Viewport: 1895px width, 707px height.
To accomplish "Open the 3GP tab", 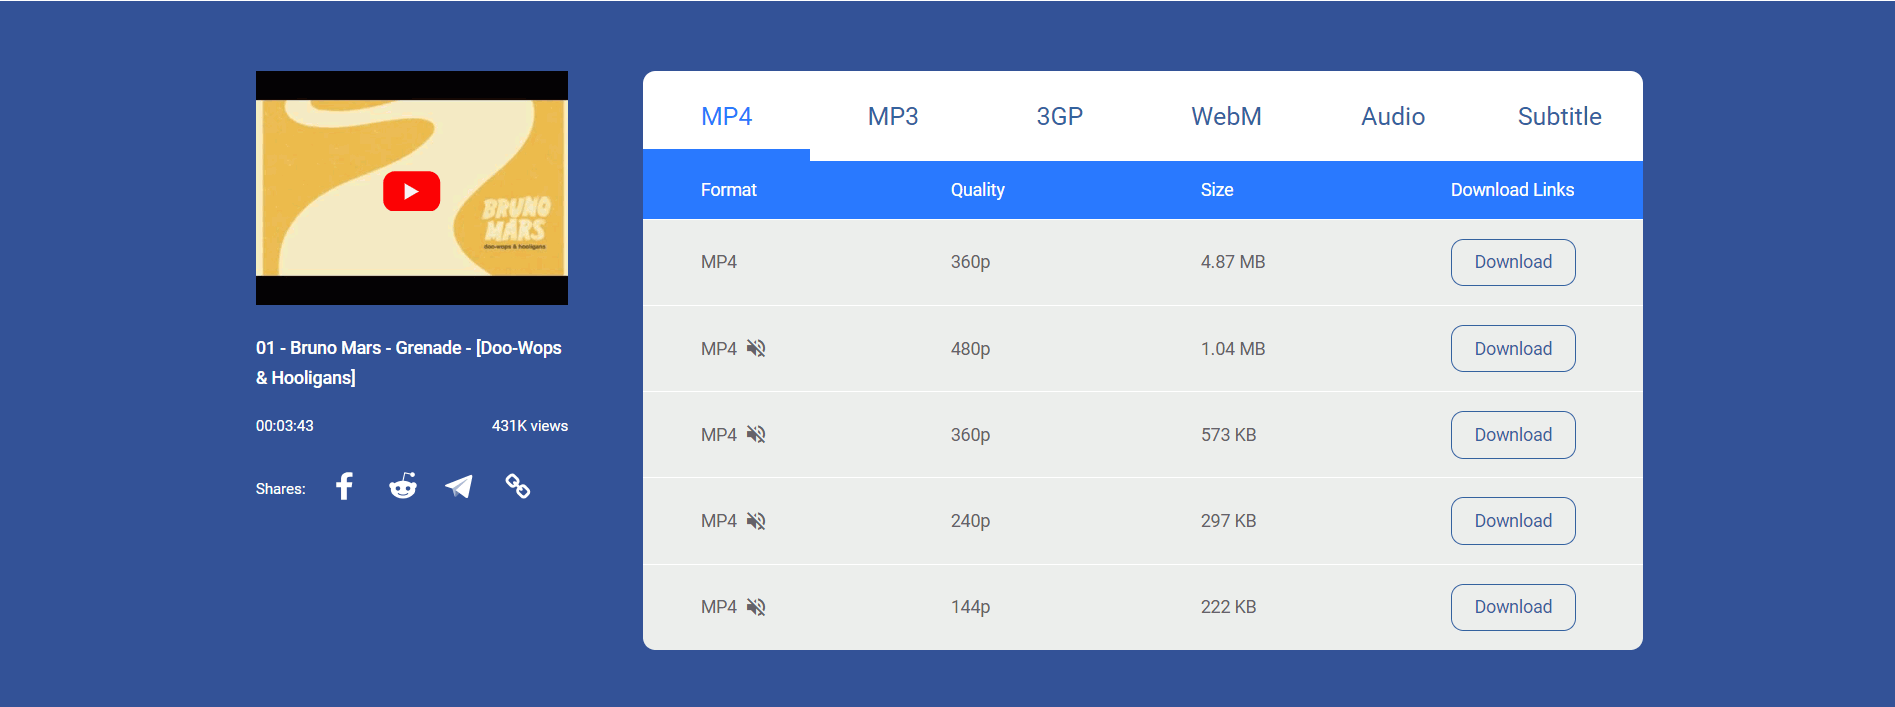I will pos(1060,116).
